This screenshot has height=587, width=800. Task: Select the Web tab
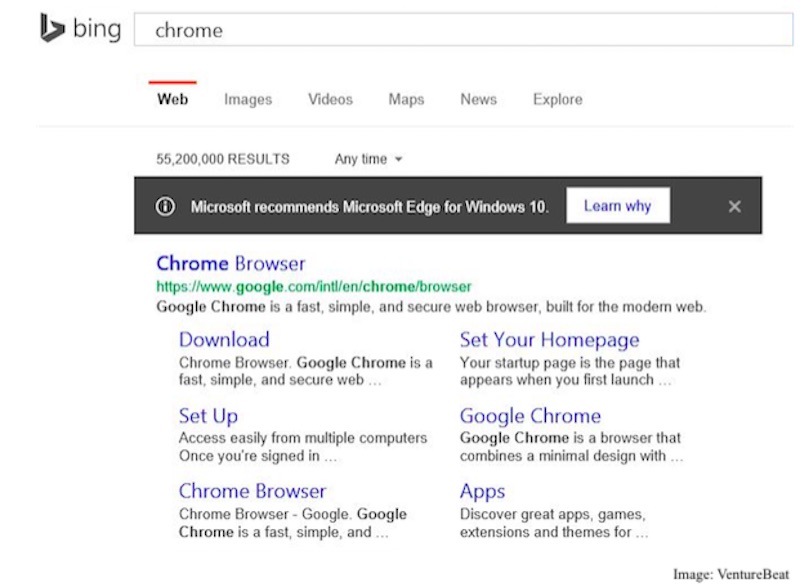(x=172, y=99)
